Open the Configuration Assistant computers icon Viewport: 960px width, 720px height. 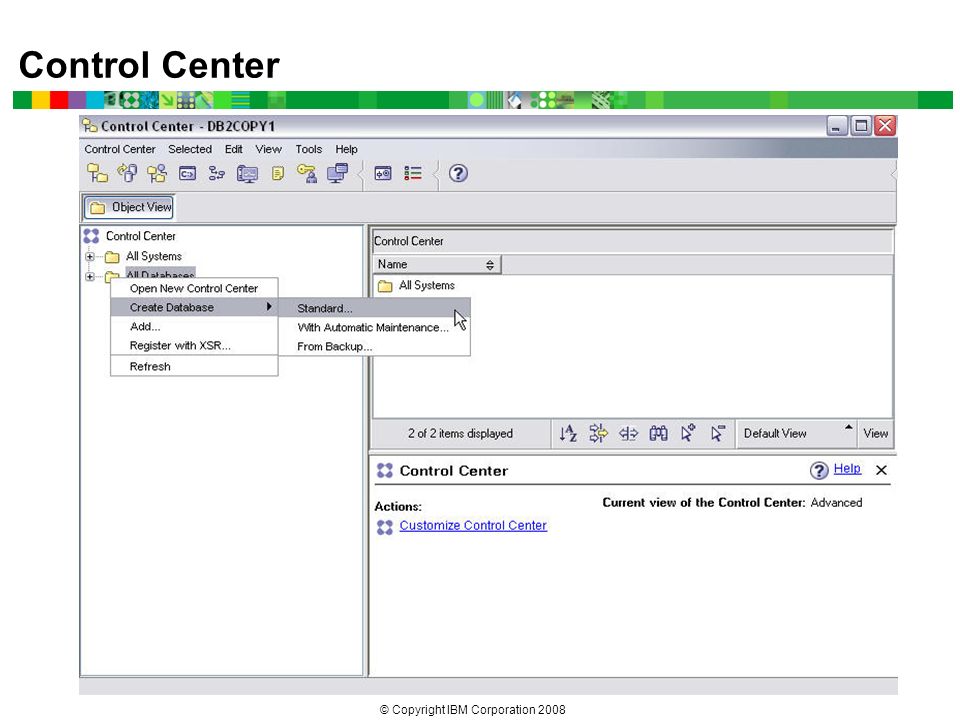338,174
